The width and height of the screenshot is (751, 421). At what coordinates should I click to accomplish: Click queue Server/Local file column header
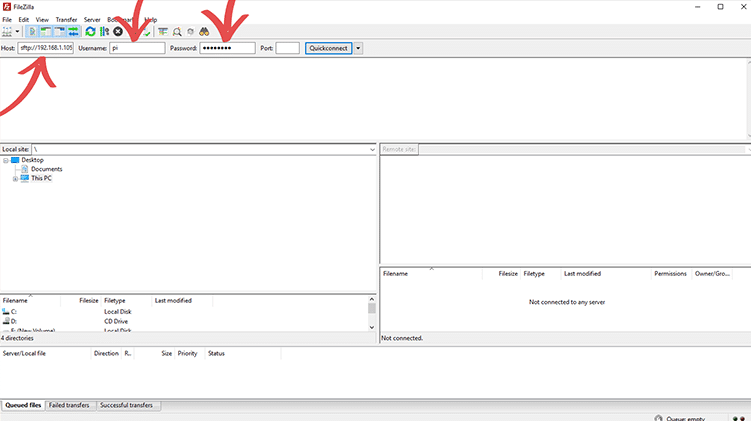click(x=46, y=353)
